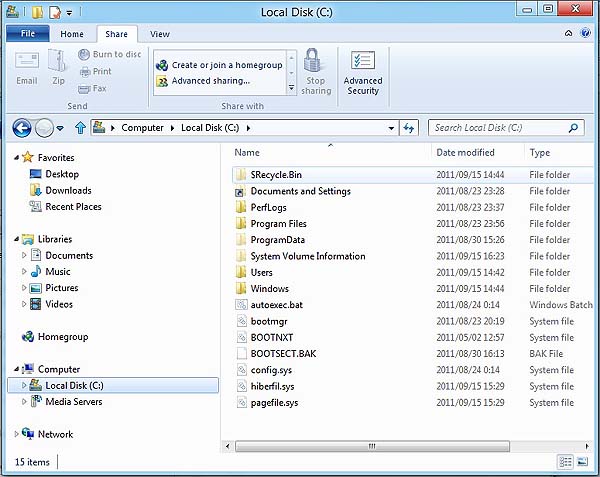Open the Home ribbon tab
The image size is (600, 477).
point(72,34)
